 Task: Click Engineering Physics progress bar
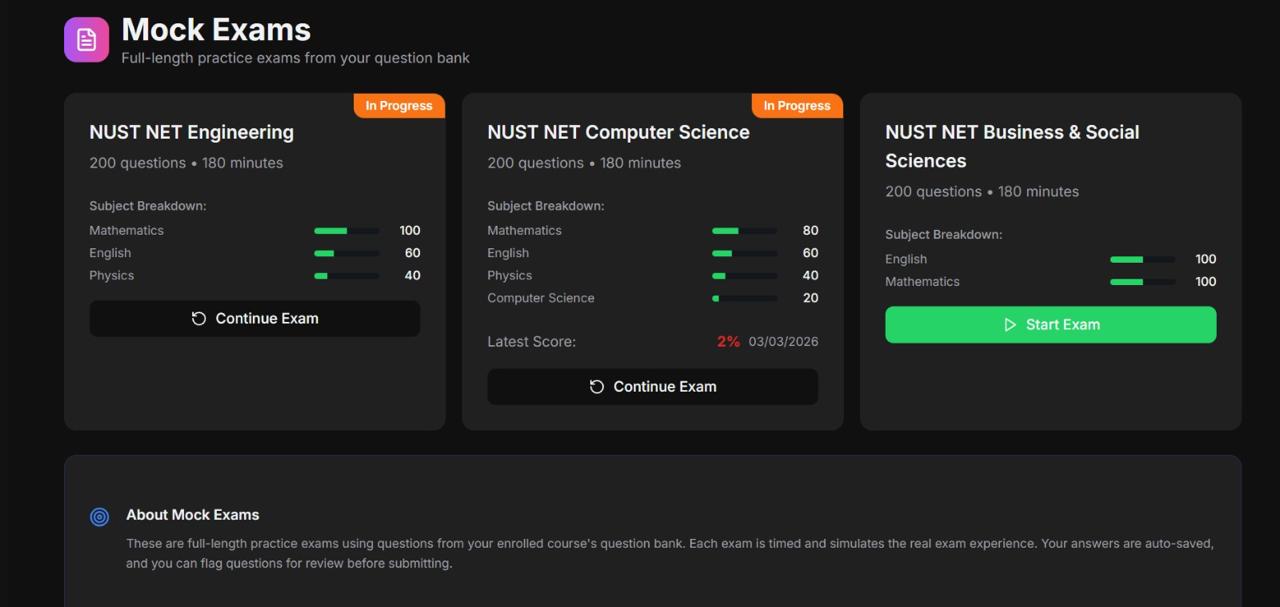coord(347,276)
